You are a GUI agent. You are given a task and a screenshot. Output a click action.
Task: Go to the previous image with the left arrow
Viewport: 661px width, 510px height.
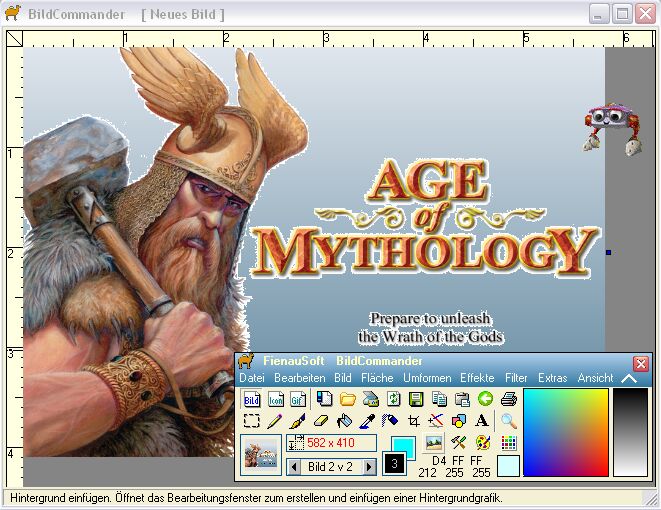[294, 466]
